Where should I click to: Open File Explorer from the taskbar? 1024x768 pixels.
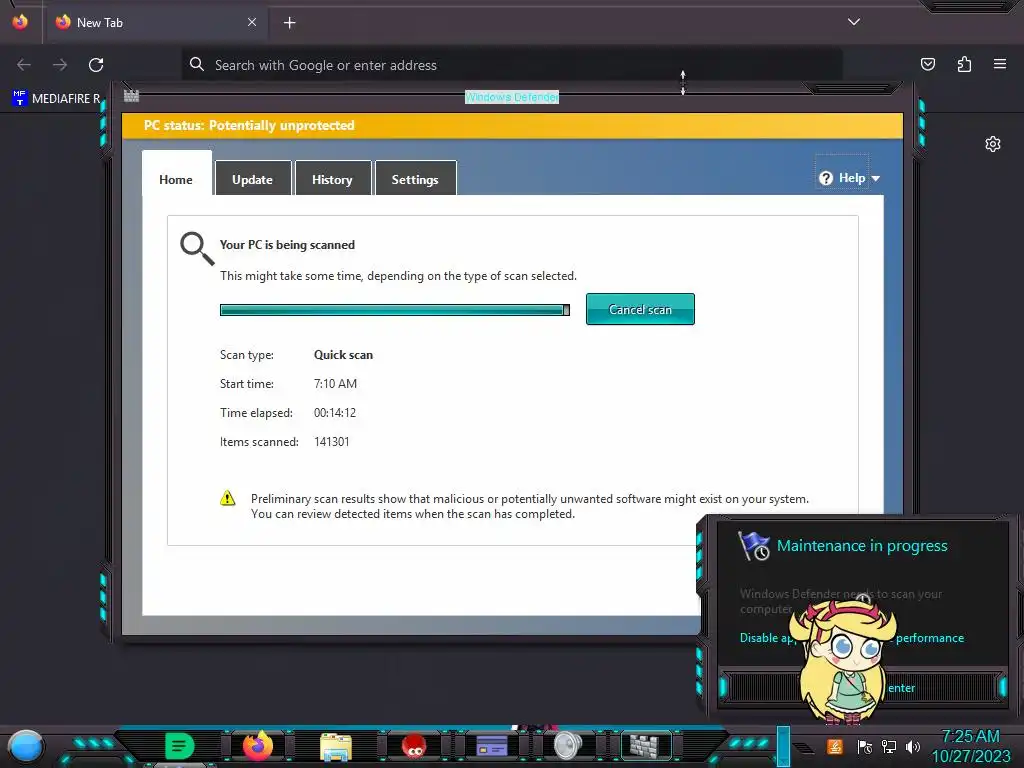336,746
